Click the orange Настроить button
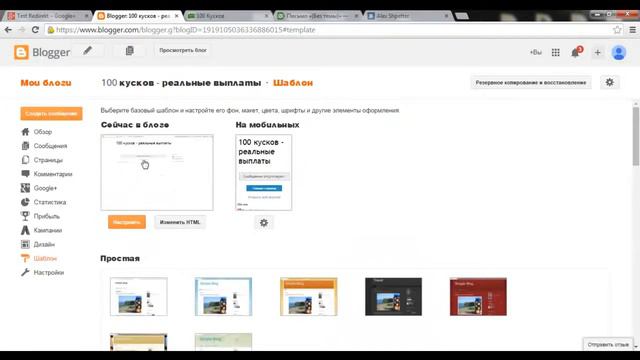 [x=127, y=222]
